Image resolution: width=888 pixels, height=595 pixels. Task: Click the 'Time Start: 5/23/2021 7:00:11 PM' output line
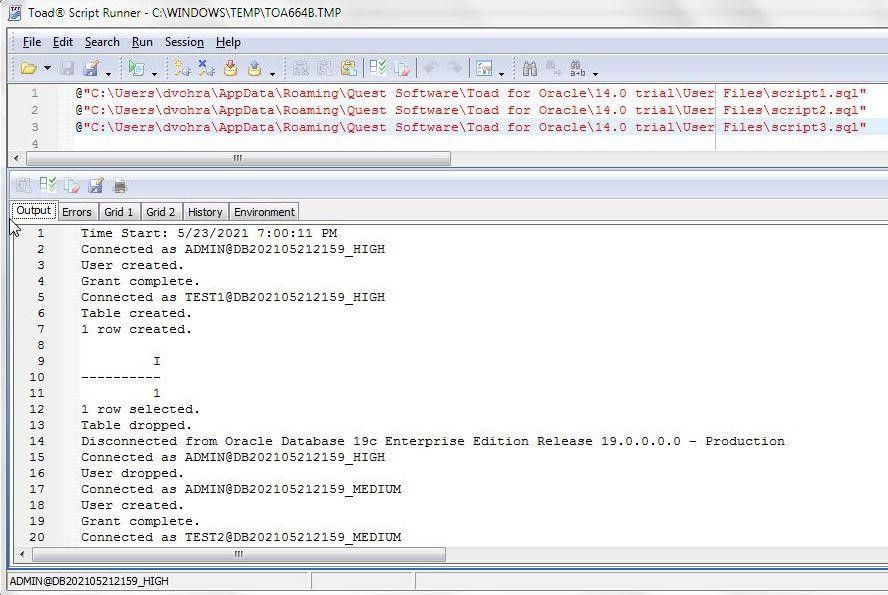pos(209,233)
